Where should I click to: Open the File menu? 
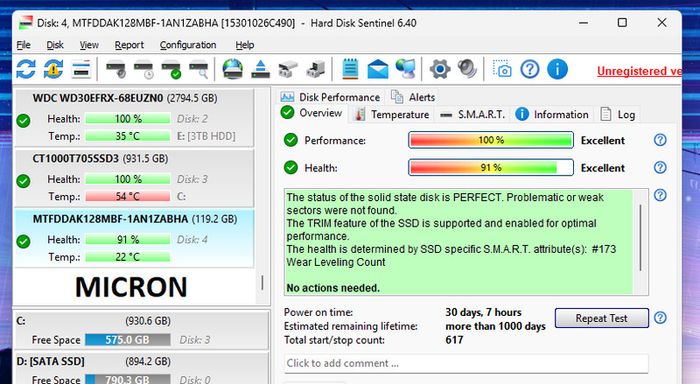point(23,45)
